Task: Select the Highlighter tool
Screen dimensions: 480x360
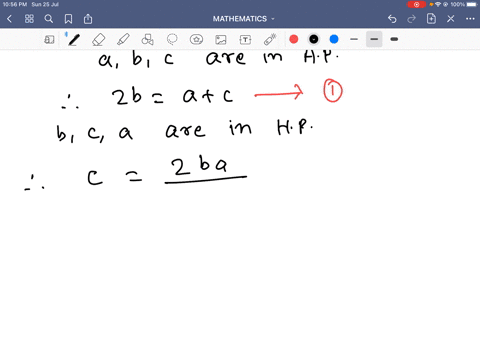Action: (123, 39)
